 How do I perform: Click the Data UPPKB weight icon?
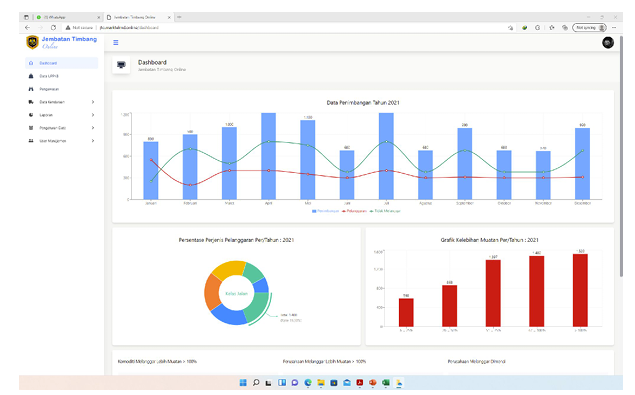coord(31,76)
